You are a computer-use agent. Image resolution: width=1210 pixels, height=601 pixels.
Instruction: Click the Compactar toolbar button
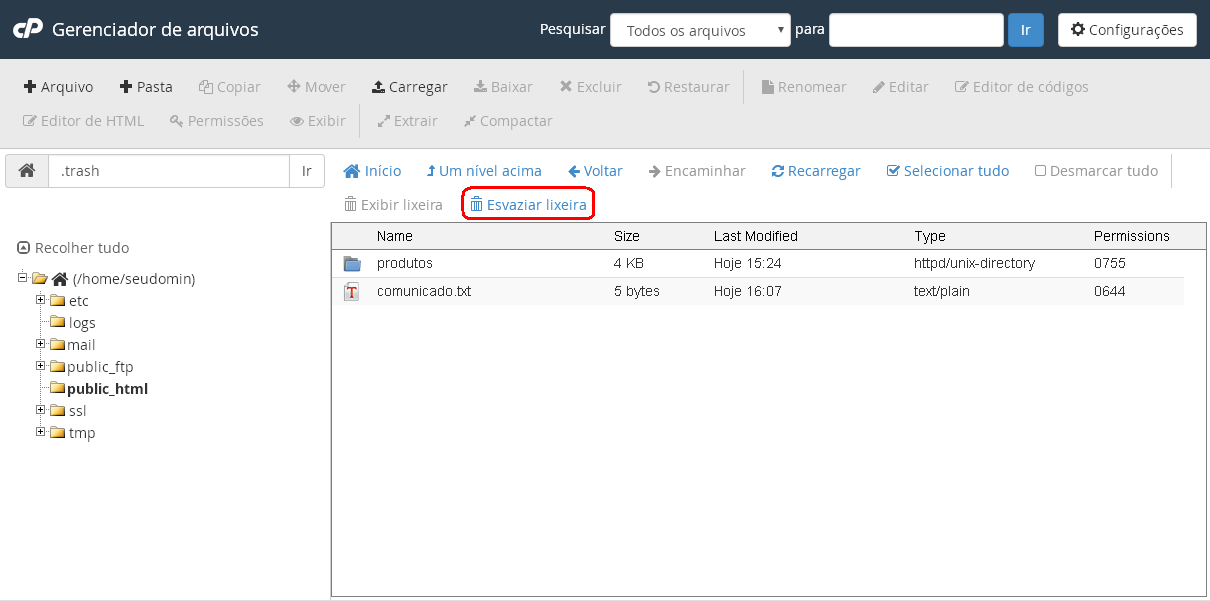(508, 121)
